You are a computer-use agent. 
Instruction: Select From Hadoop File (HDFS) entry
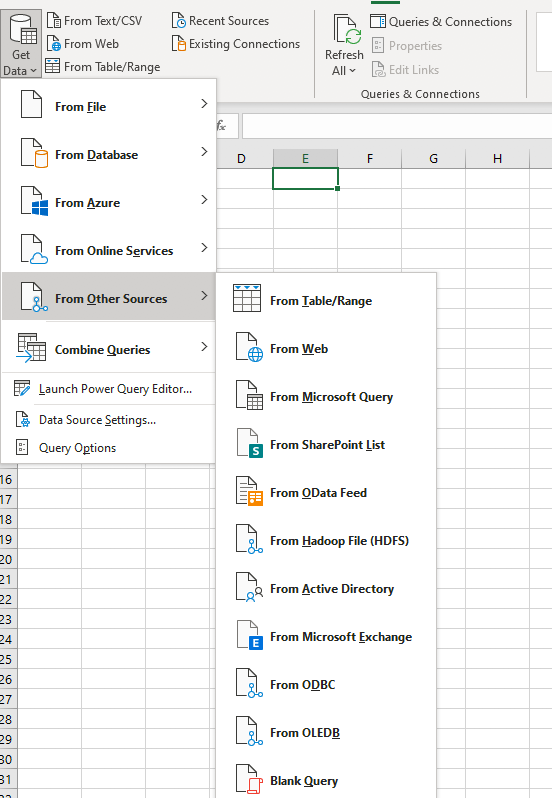326,540
